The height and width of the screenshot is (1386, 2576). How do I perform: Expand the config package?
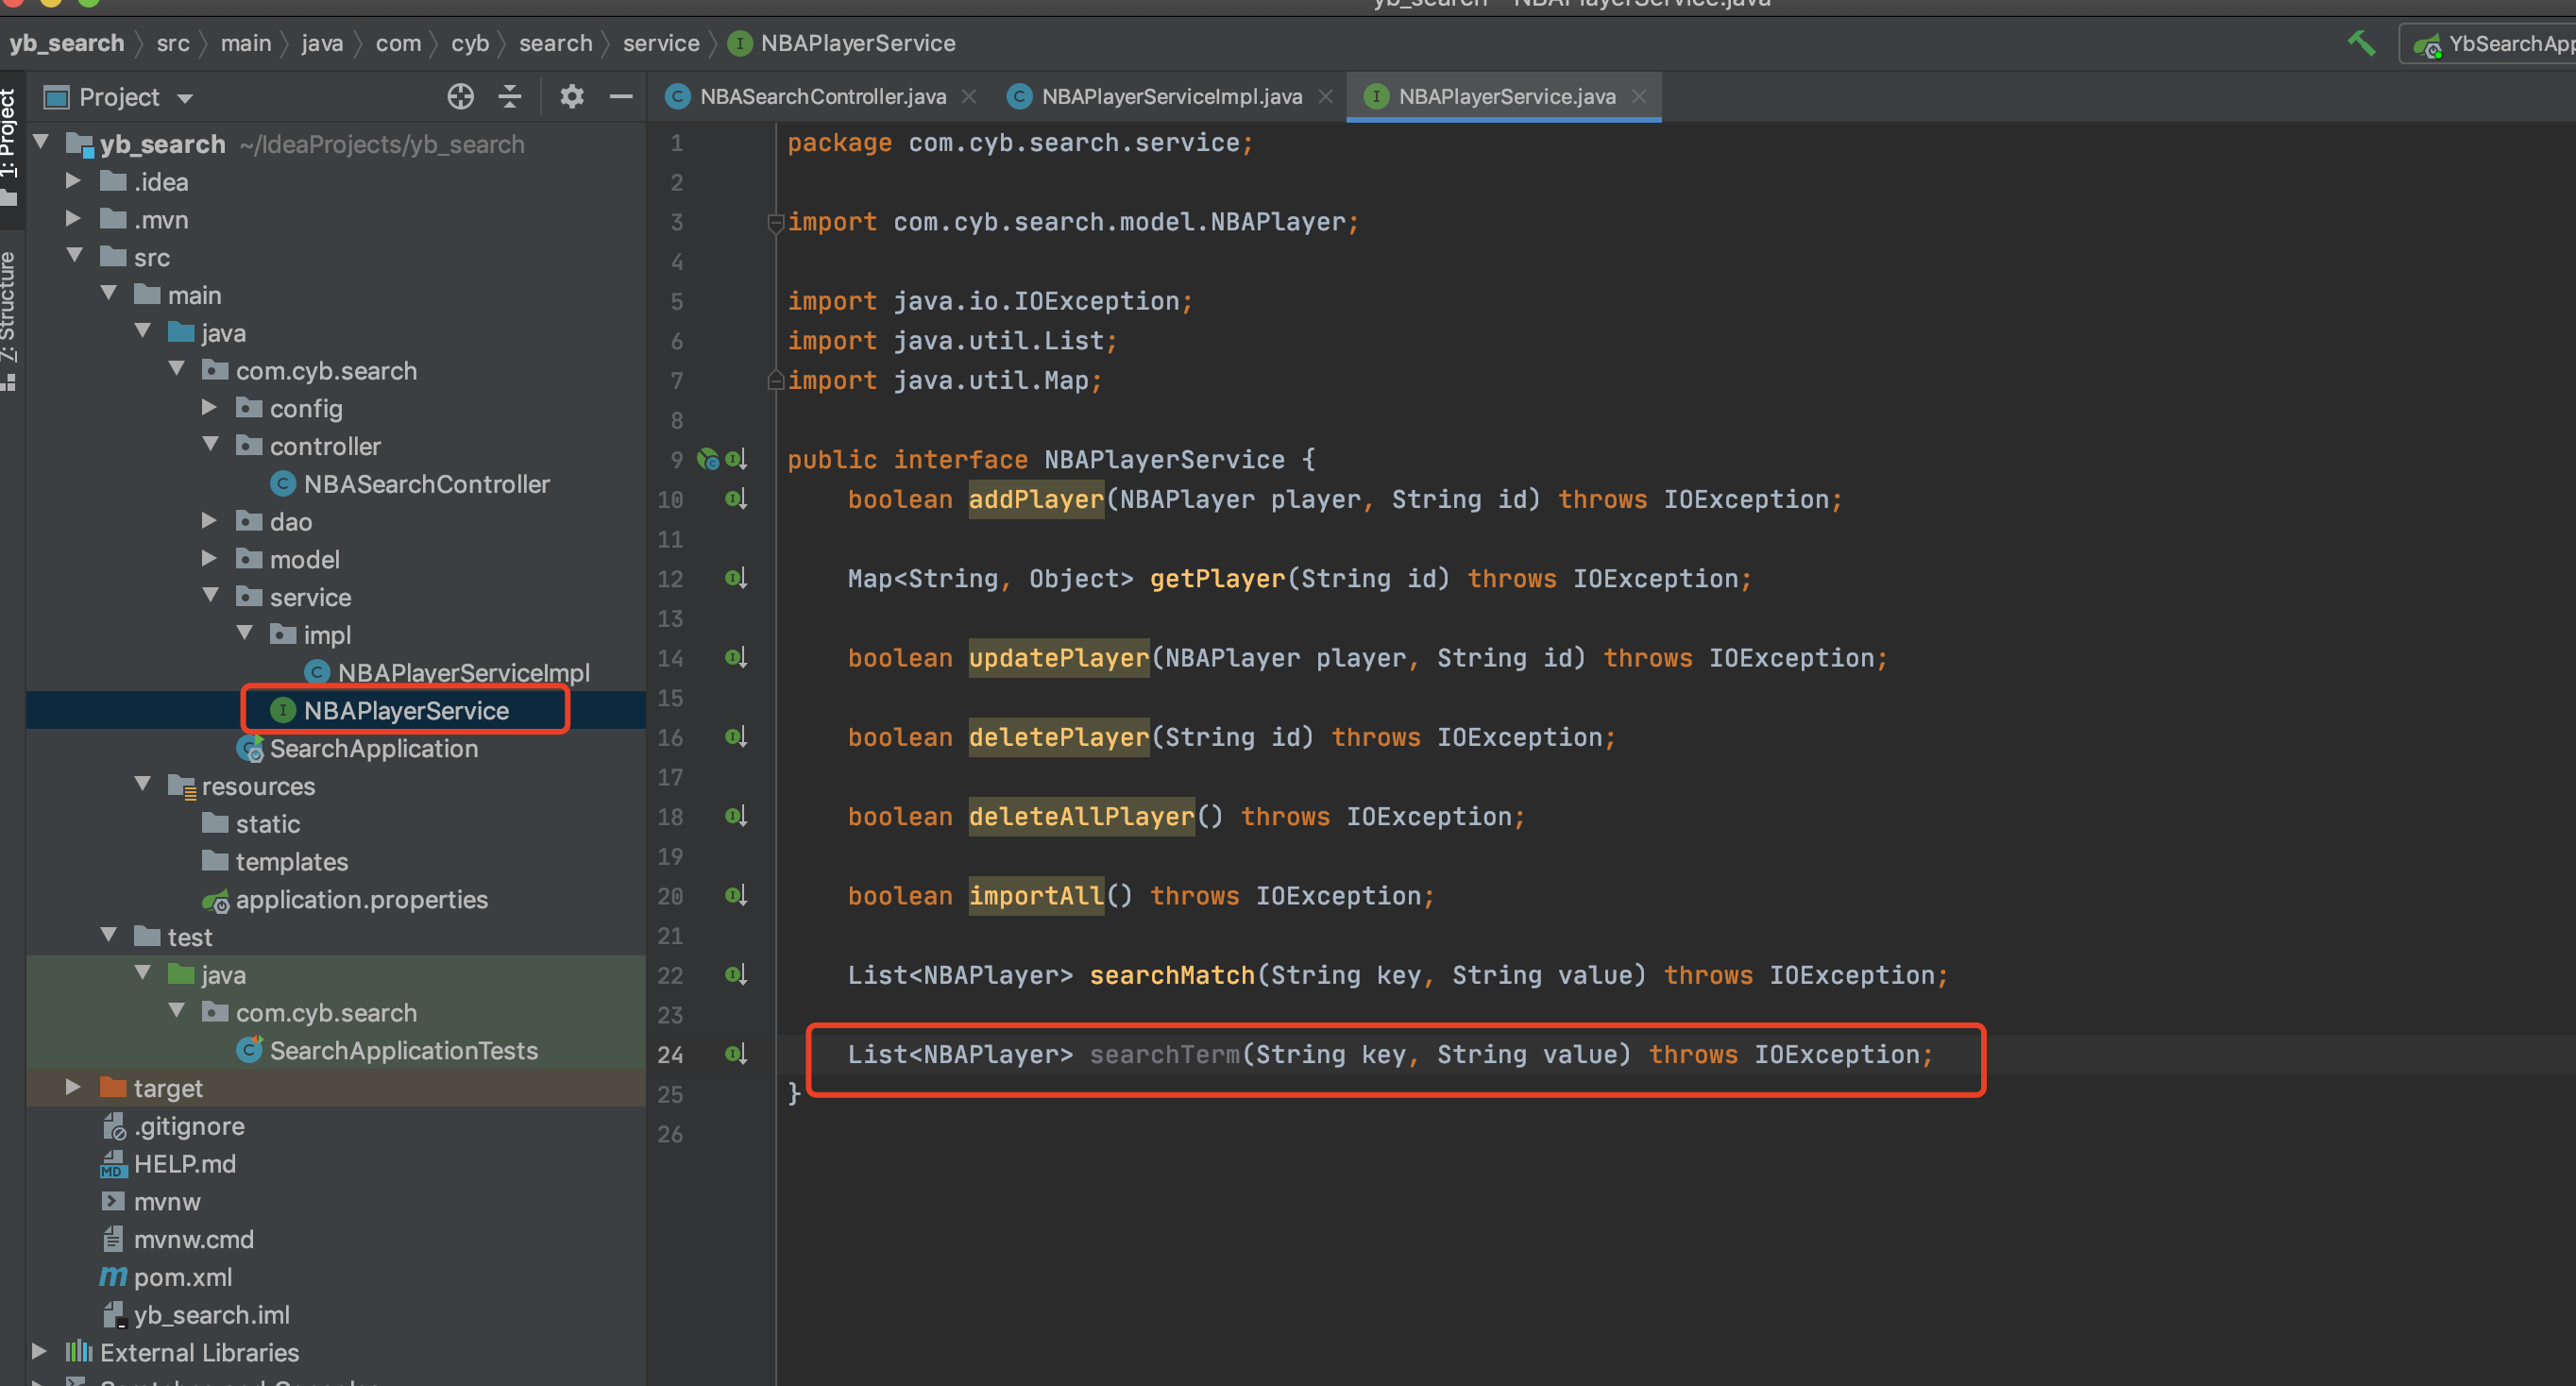(x=209, y=408)
